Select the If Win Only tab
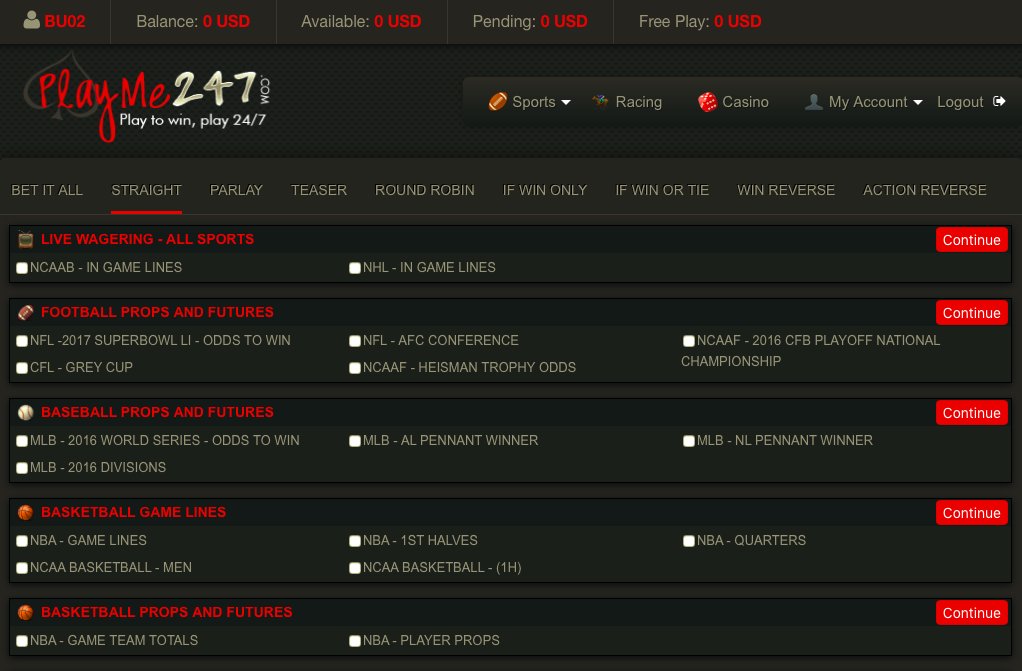Screen dimensions: 1022x671 545,190
